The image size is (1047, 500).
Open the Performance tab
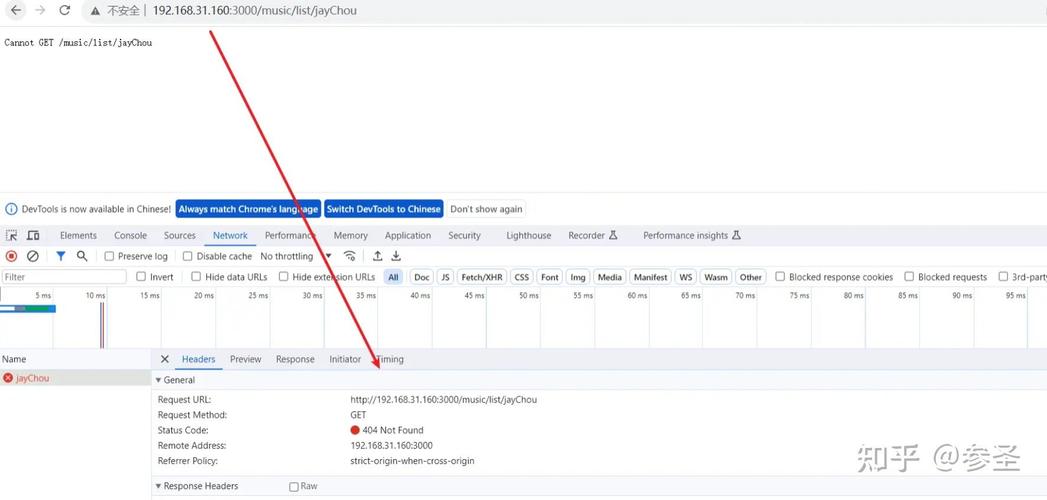point(290,236)
